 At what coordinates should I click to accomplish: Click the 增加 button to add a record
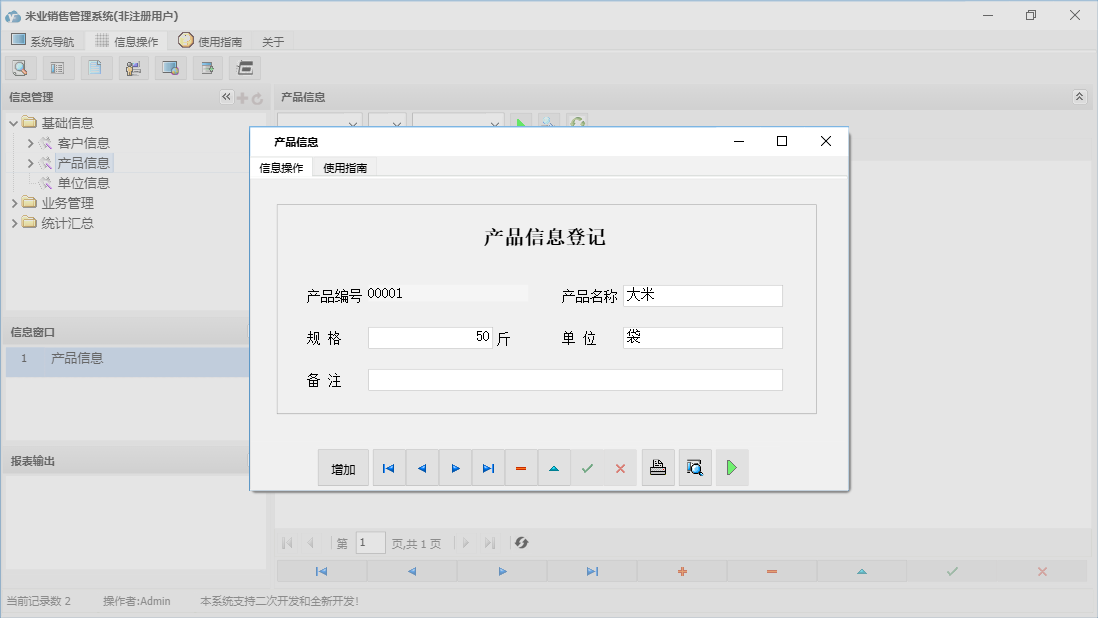click(x=343, y=467)
